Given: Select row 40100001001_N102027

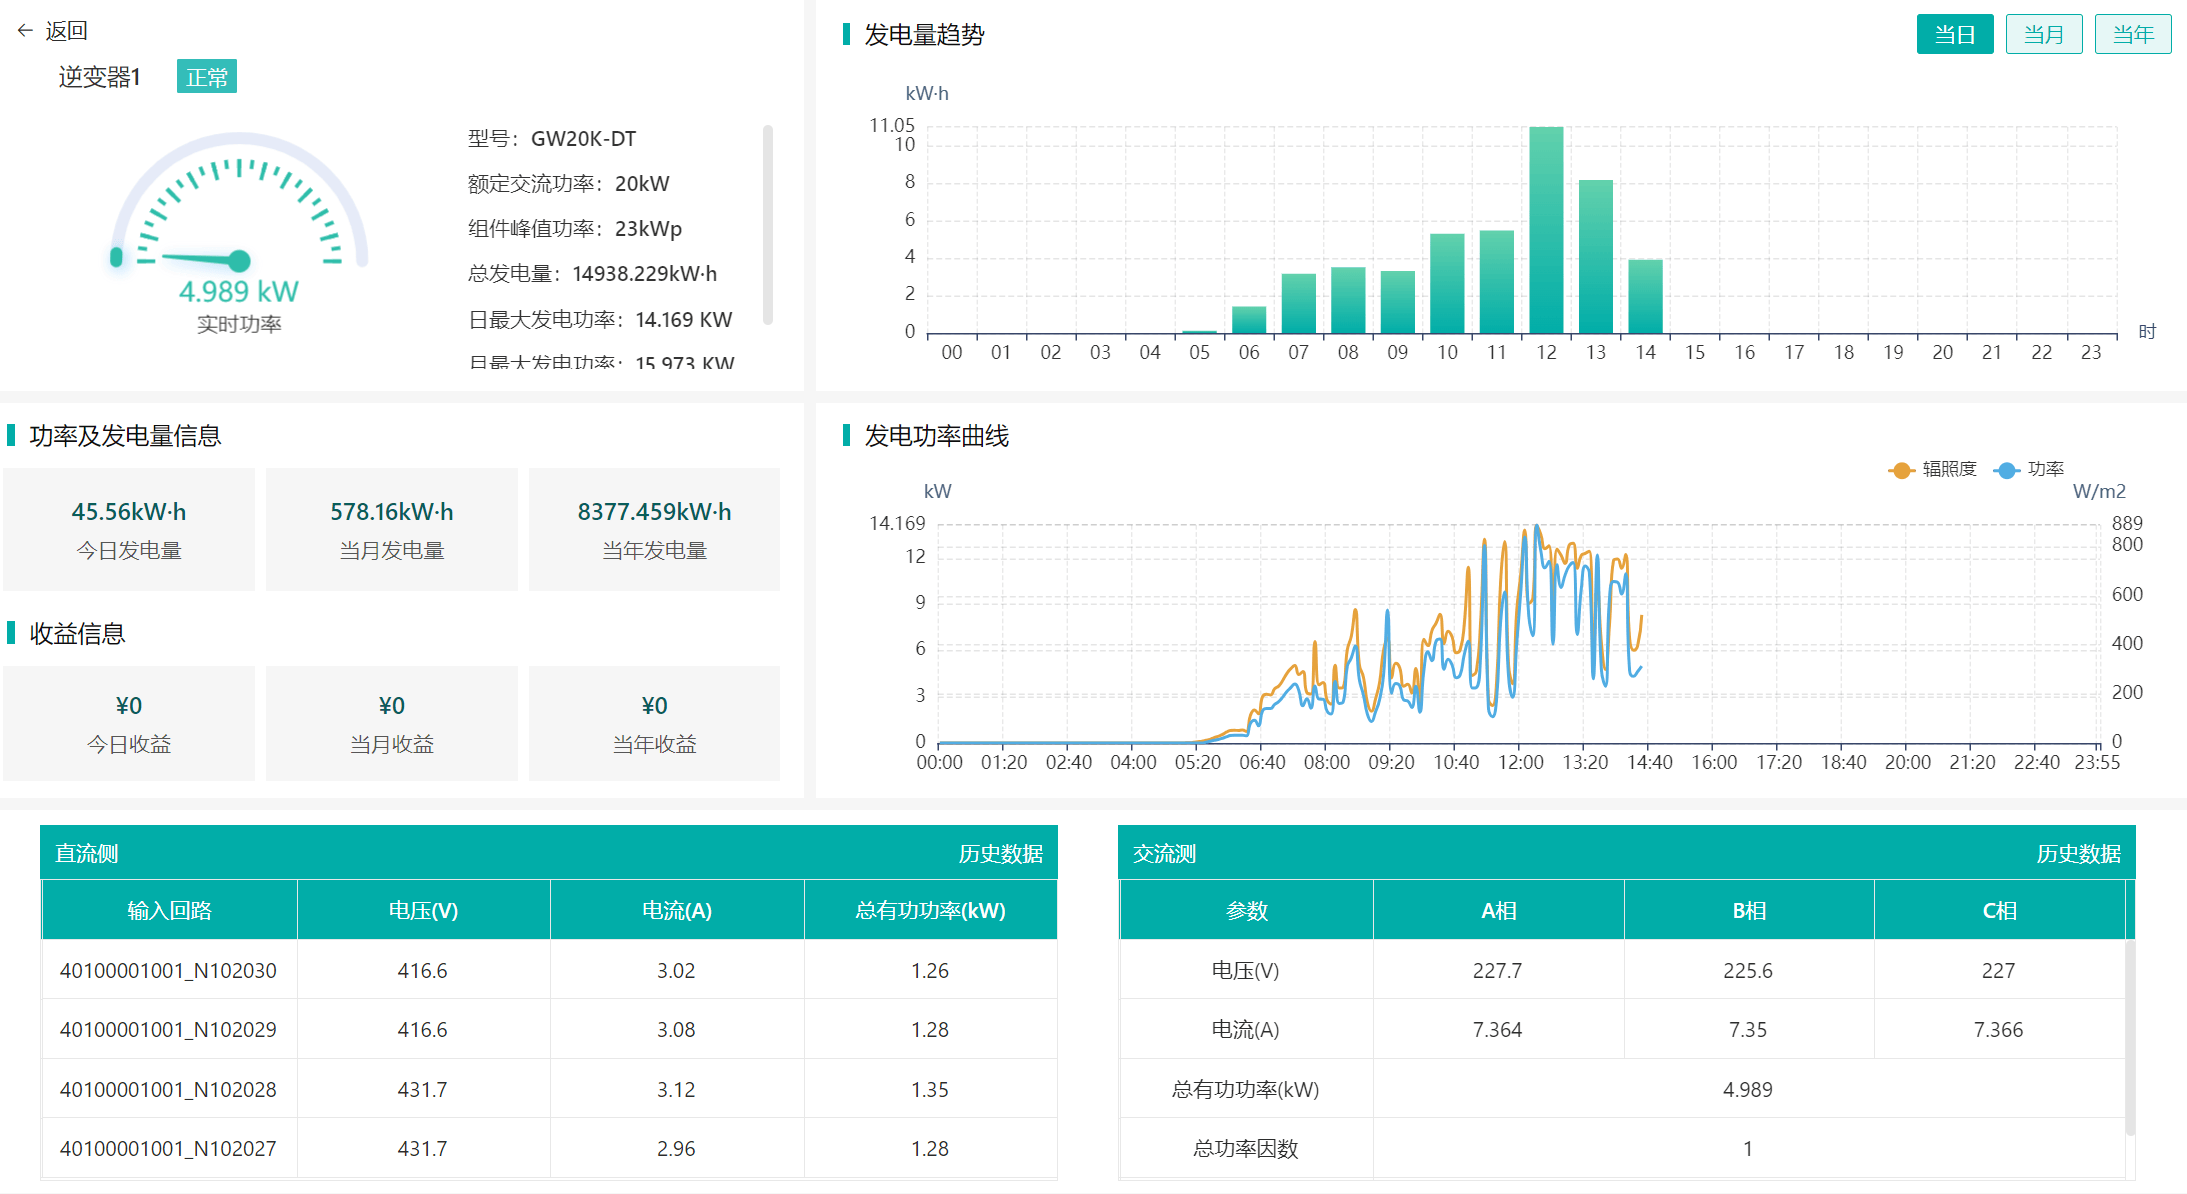Looking at the screenshot, I should [x=549, y=1148].
